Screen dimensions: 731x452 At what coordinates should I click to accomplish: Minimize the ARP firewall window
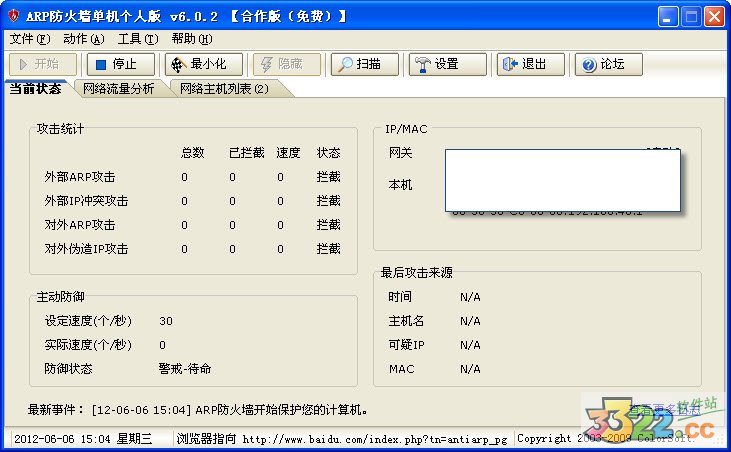pos(668,17)
